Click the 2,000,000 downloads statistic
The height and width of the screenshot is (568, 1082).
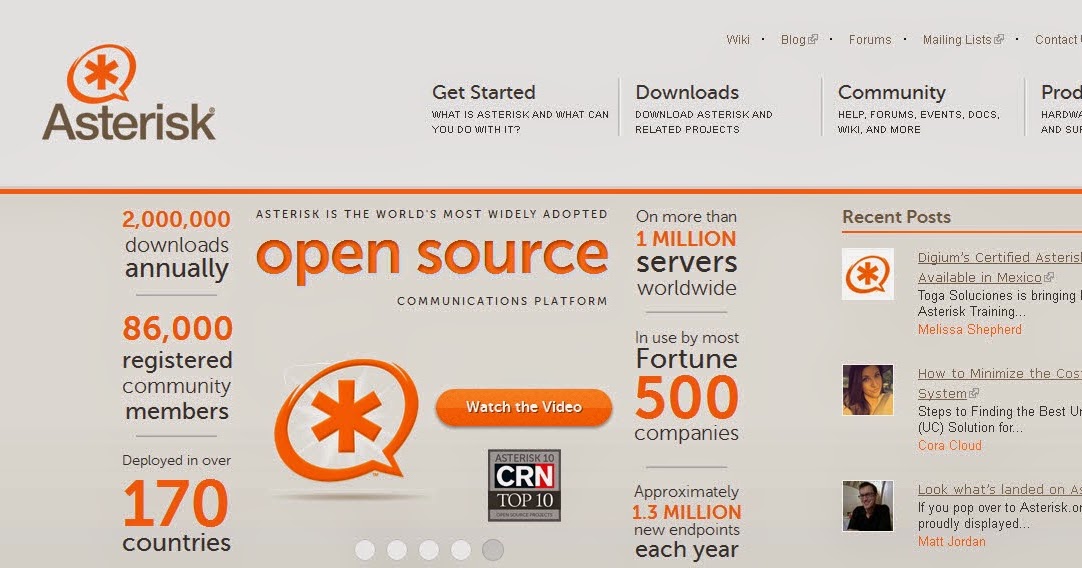click(x=177, y=219)
